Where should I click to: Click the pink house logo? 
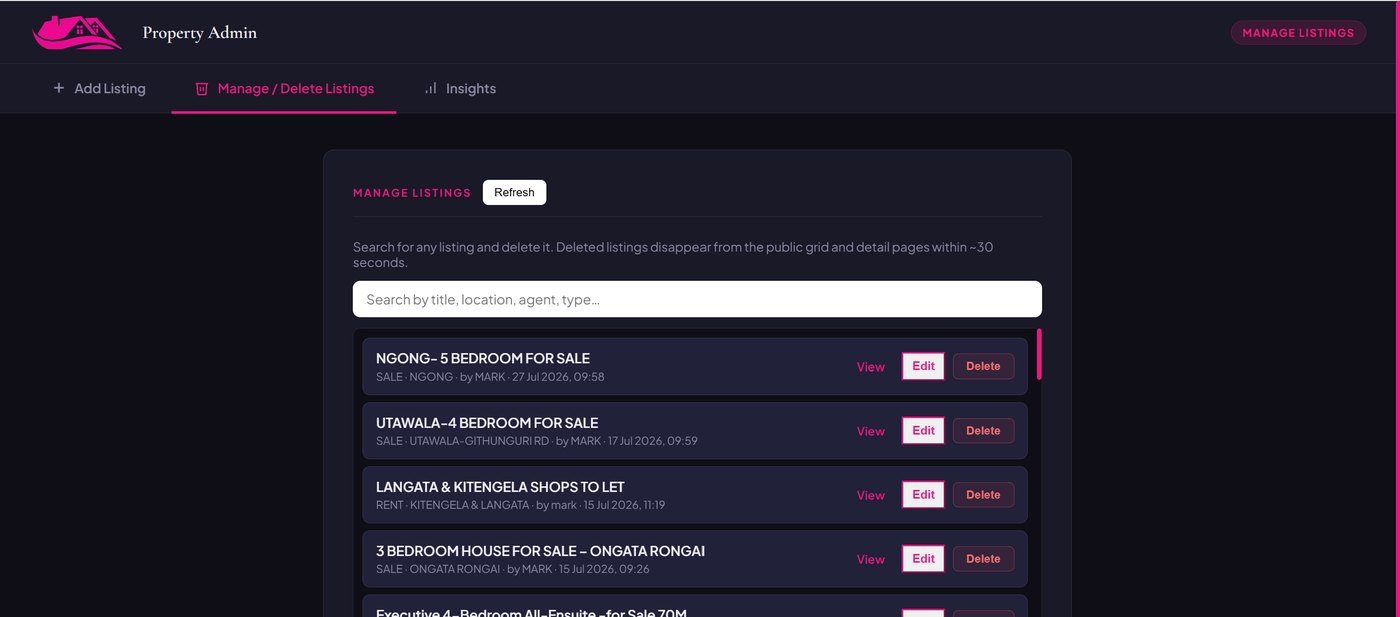click(77, 33)
